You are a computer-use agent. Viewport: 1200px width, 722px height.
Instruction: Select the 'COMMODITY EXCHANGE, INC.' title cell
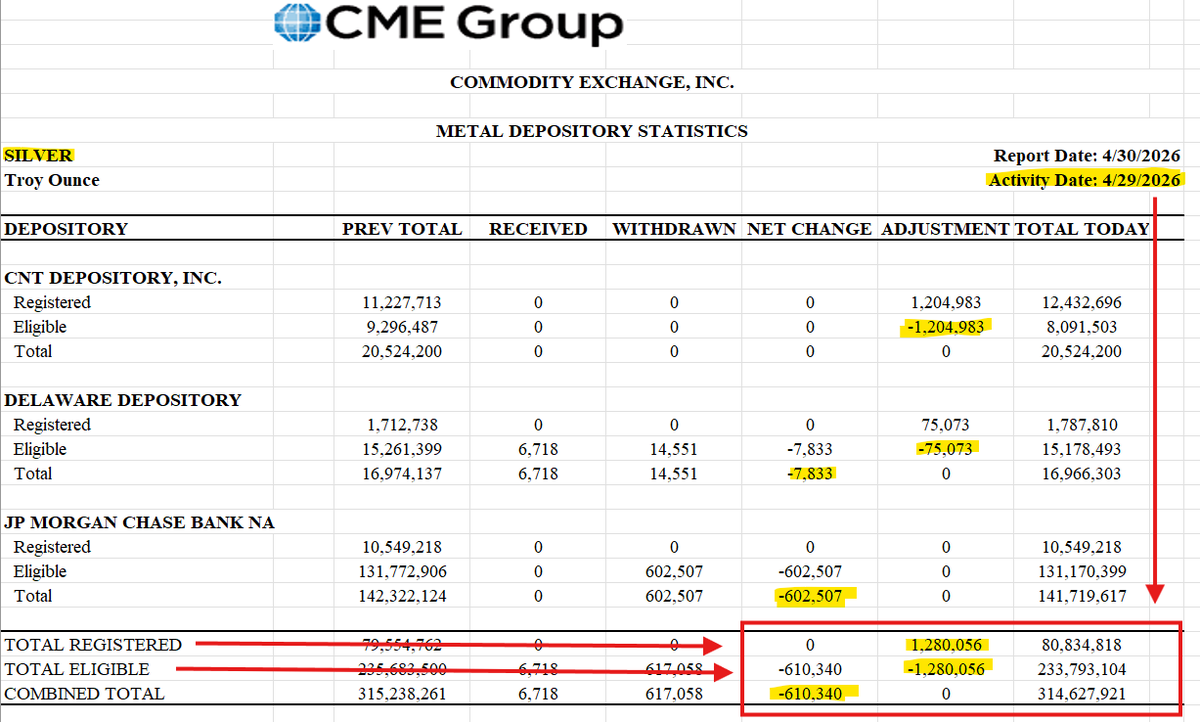coord(592,82)
